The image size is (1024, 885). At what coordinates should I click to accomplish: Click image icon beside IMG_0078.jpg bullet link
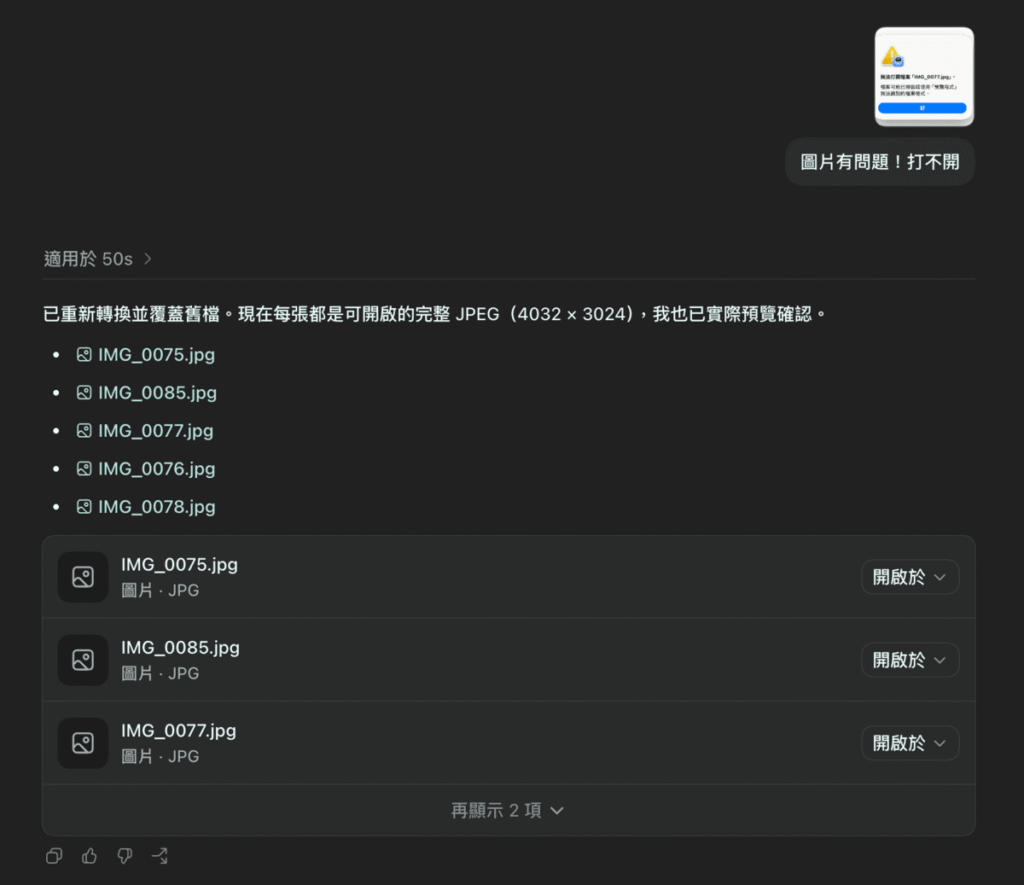pos(84,506)
